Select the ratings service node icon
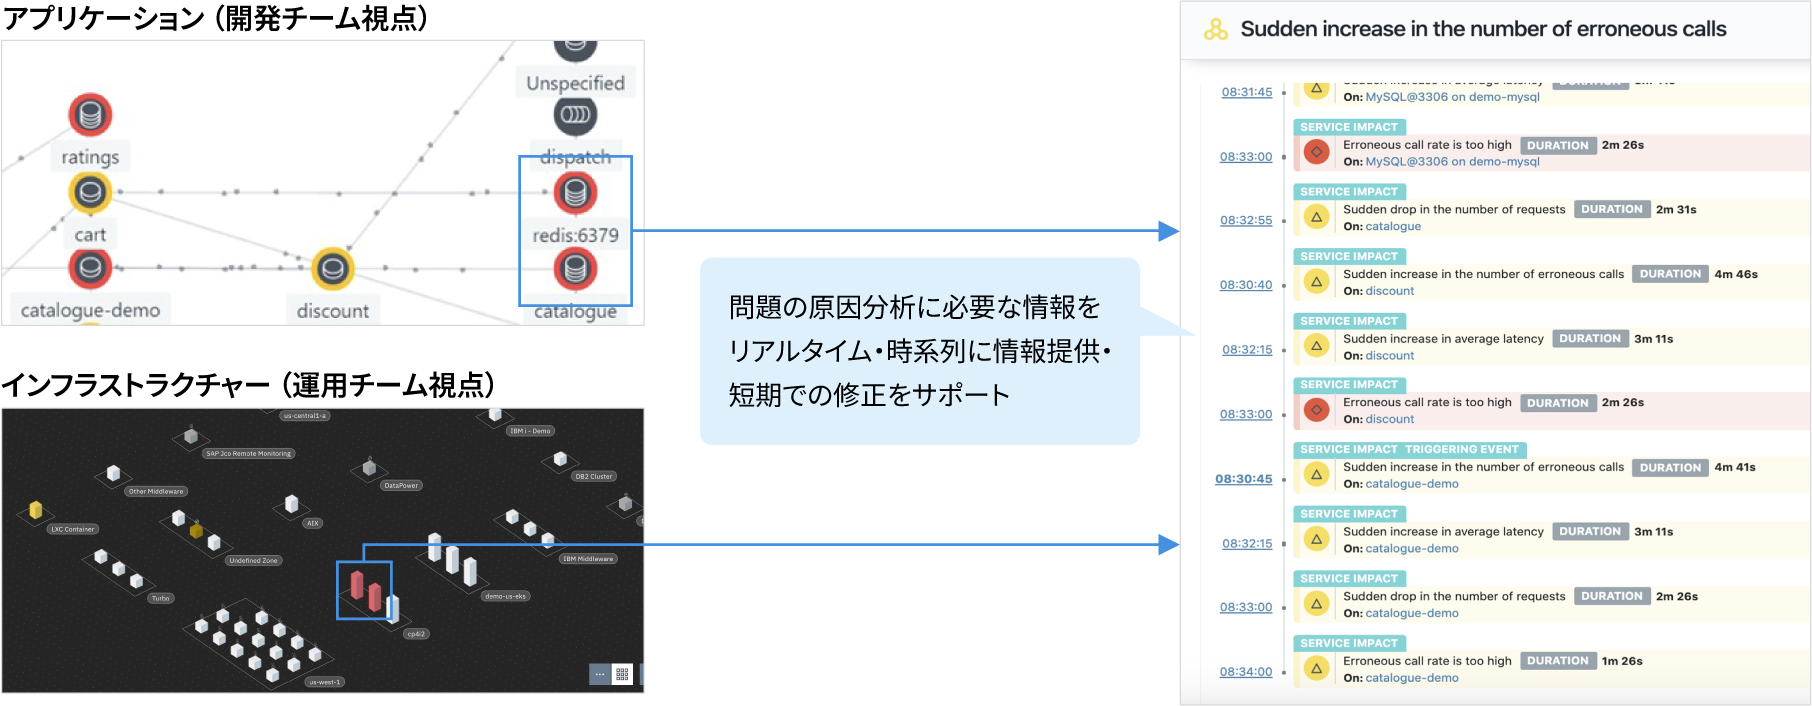This screenshot has width=1812, height=706. pyautogui.click(x=90, y=116)
